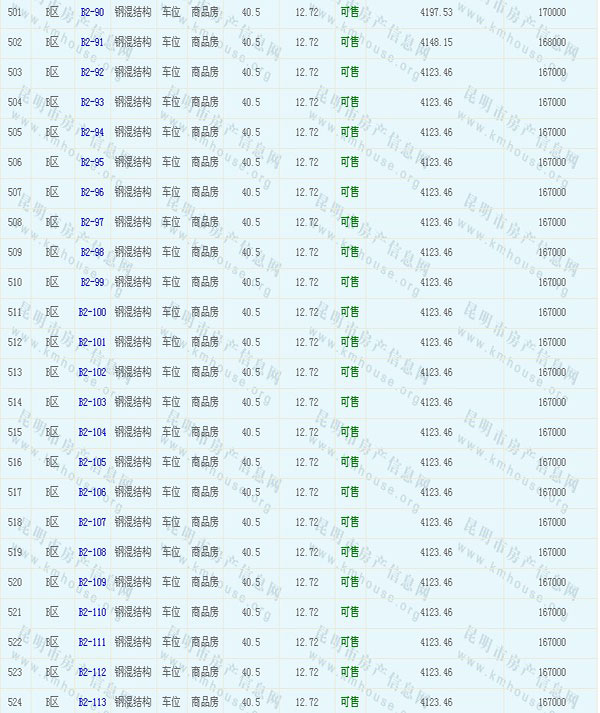Click the 168000 total price cell
The image size is (600, 713).
click(551, 42)
